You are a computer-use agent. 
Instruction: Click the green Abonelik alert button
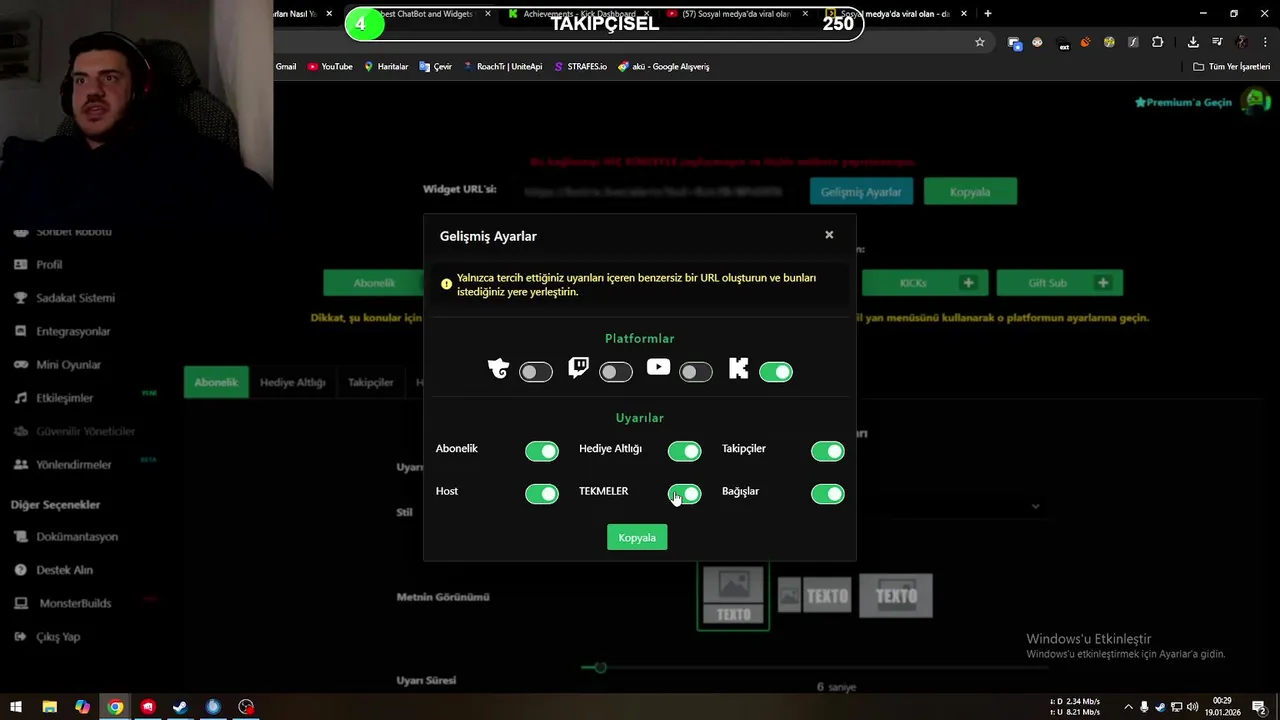pos(374,283)
